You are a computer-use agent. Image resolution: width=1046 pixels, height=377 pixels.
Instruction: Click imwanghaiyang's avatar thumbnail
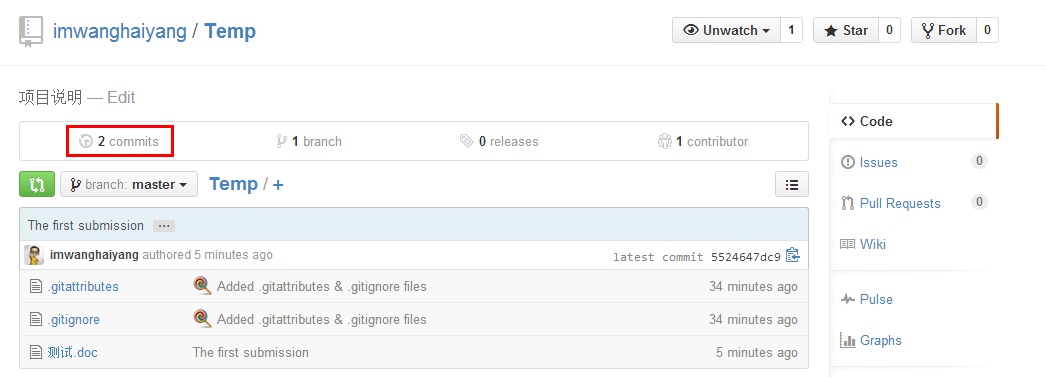point(34,255)
